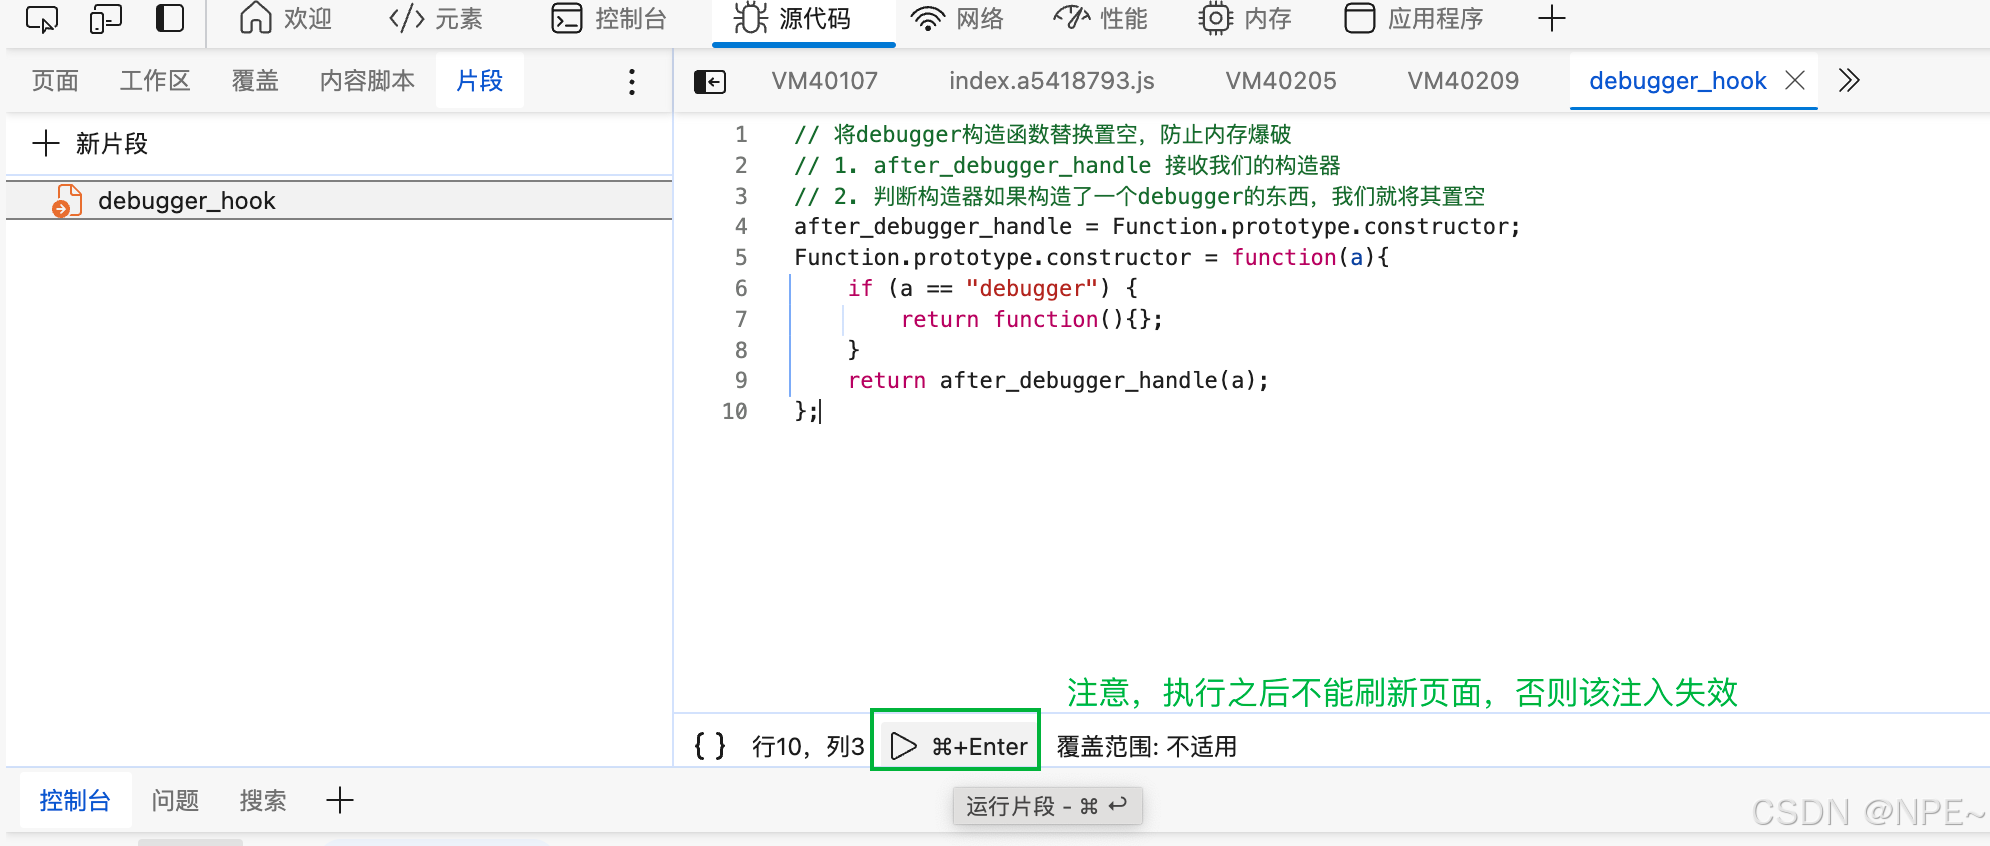Screen dimensions: 1990x846
Task: Toggle device emulation icon
Action: click(x=105, y=19)
